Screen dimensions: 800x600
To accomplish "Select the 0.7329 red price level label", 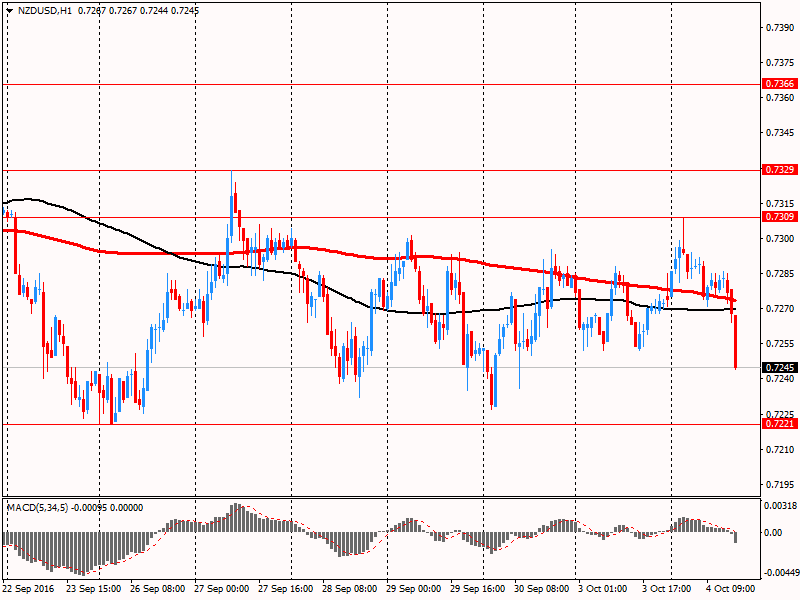I will 780,169.
